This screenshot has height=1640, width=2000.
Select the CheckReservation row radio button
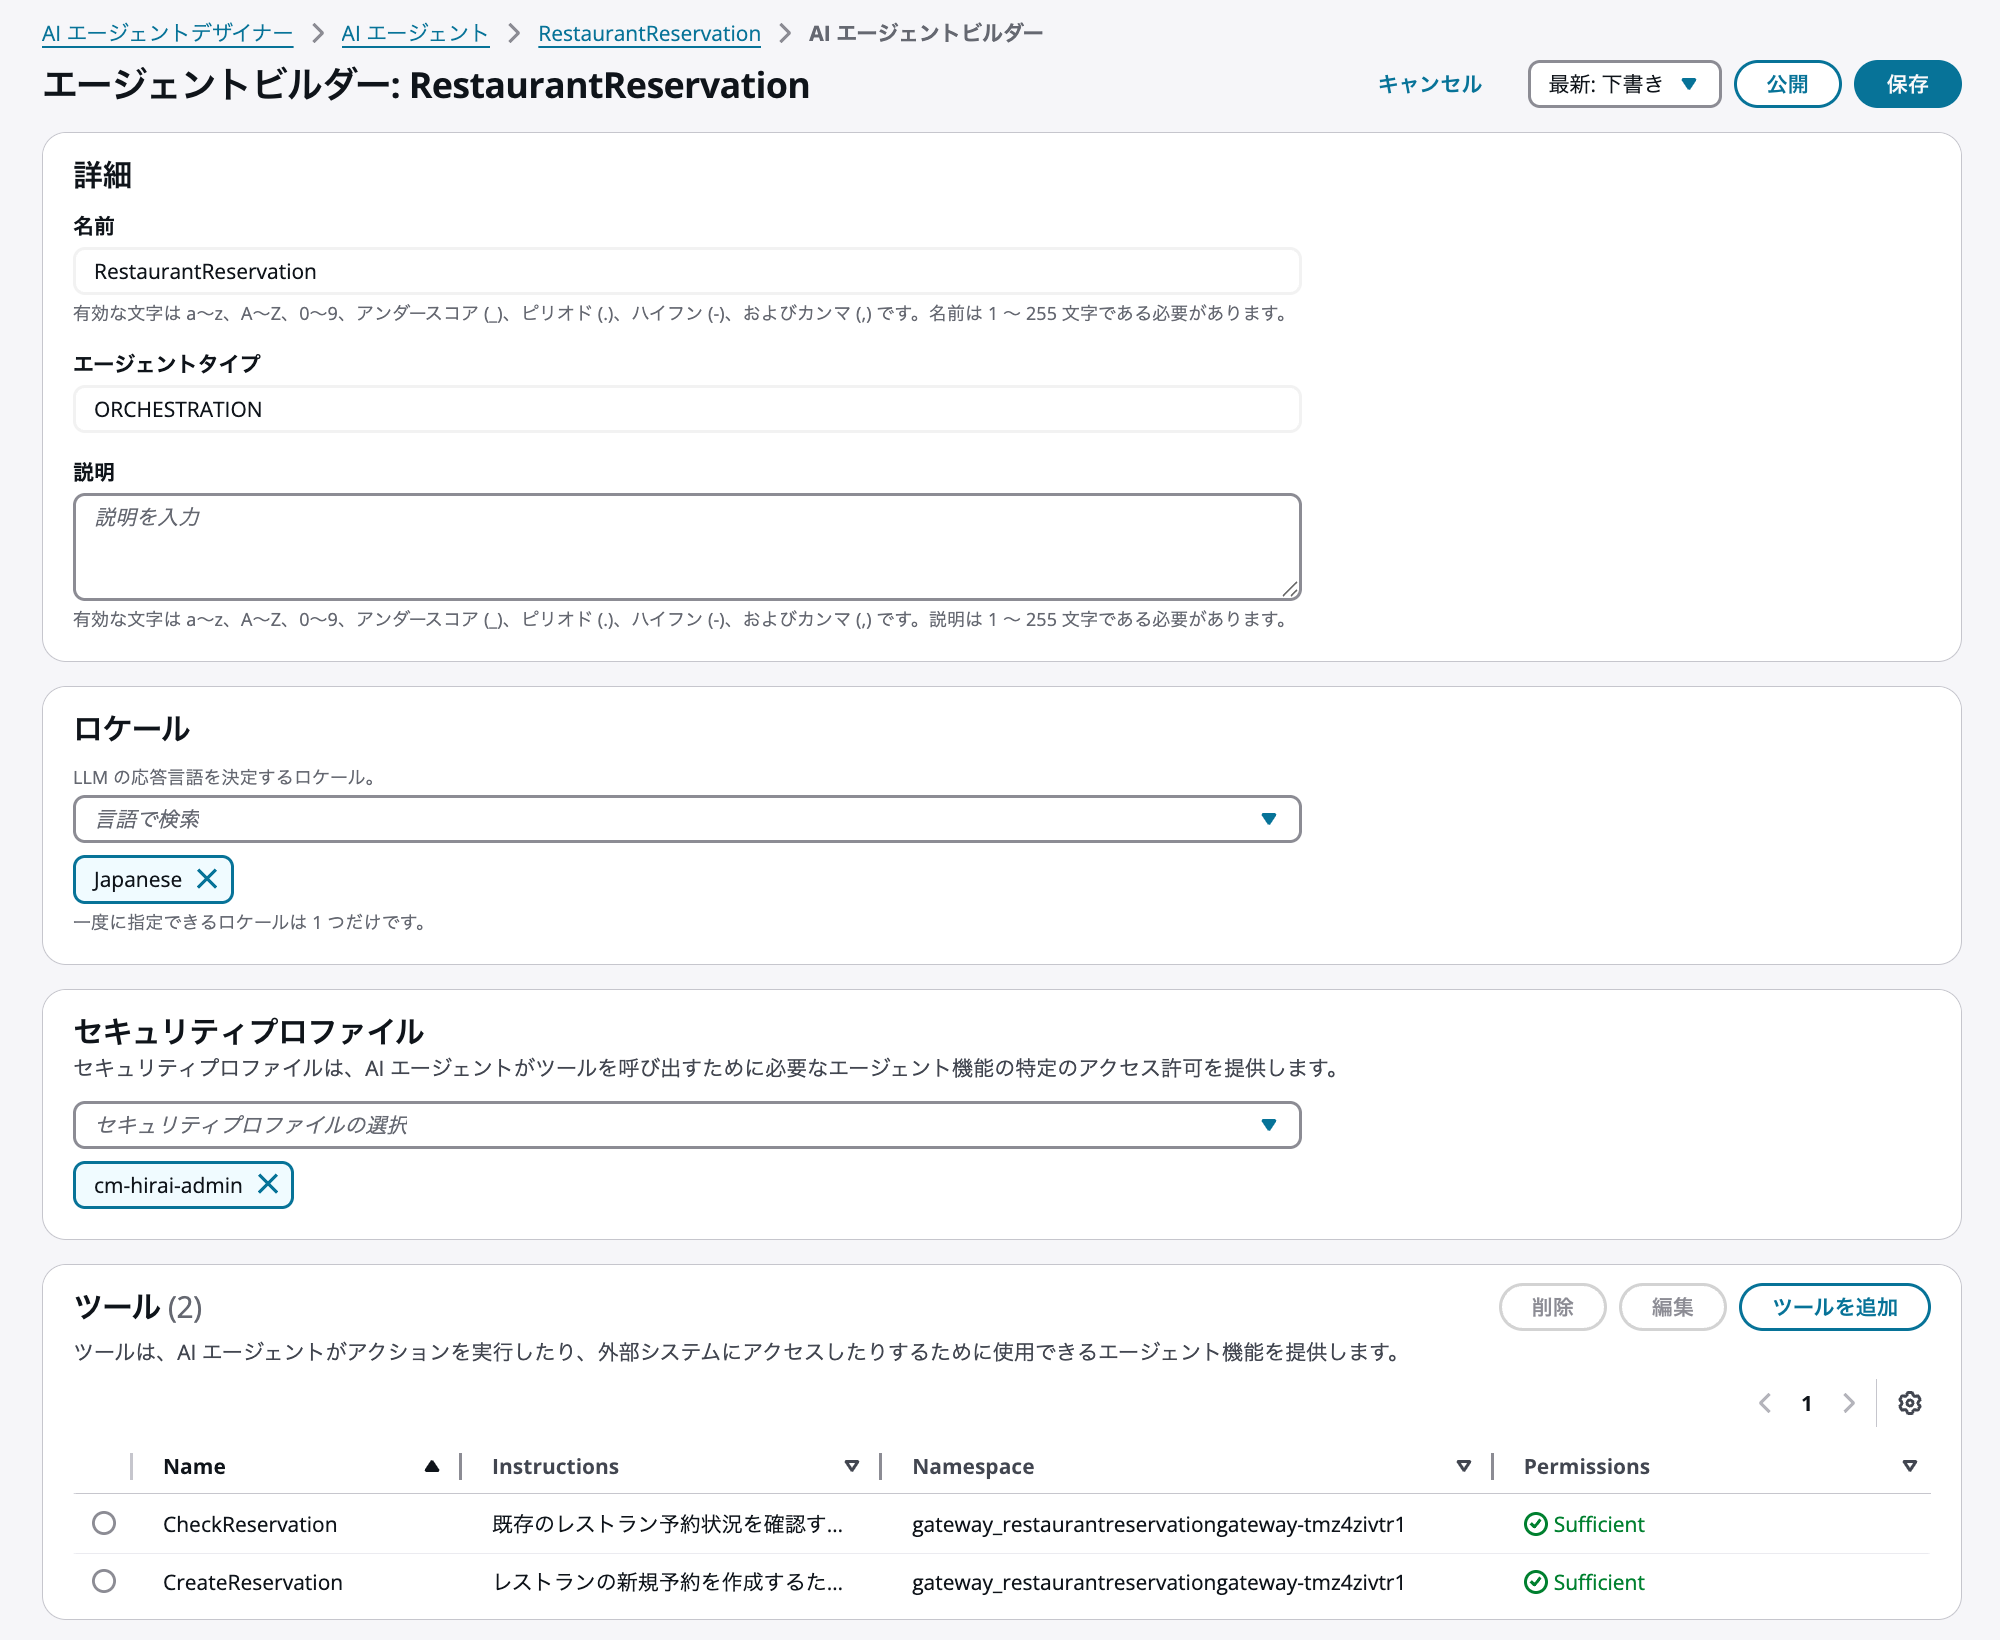coord(104,1524)
